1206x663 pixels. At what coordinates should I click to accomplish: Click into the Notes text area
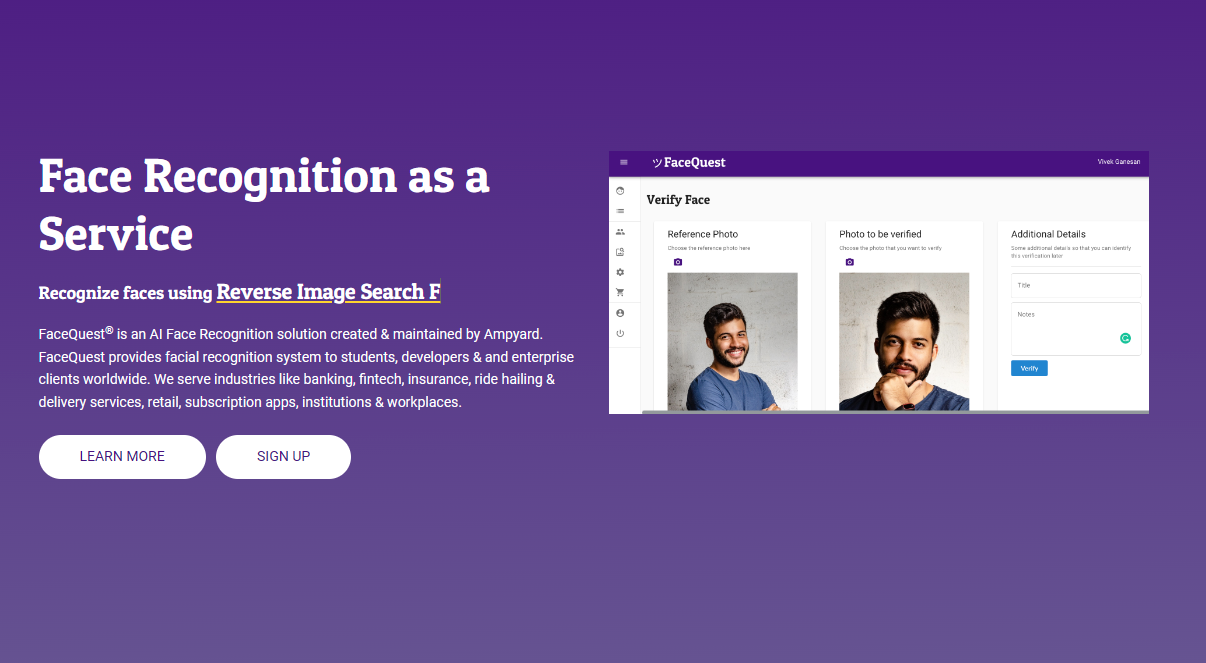[1076, 329]
